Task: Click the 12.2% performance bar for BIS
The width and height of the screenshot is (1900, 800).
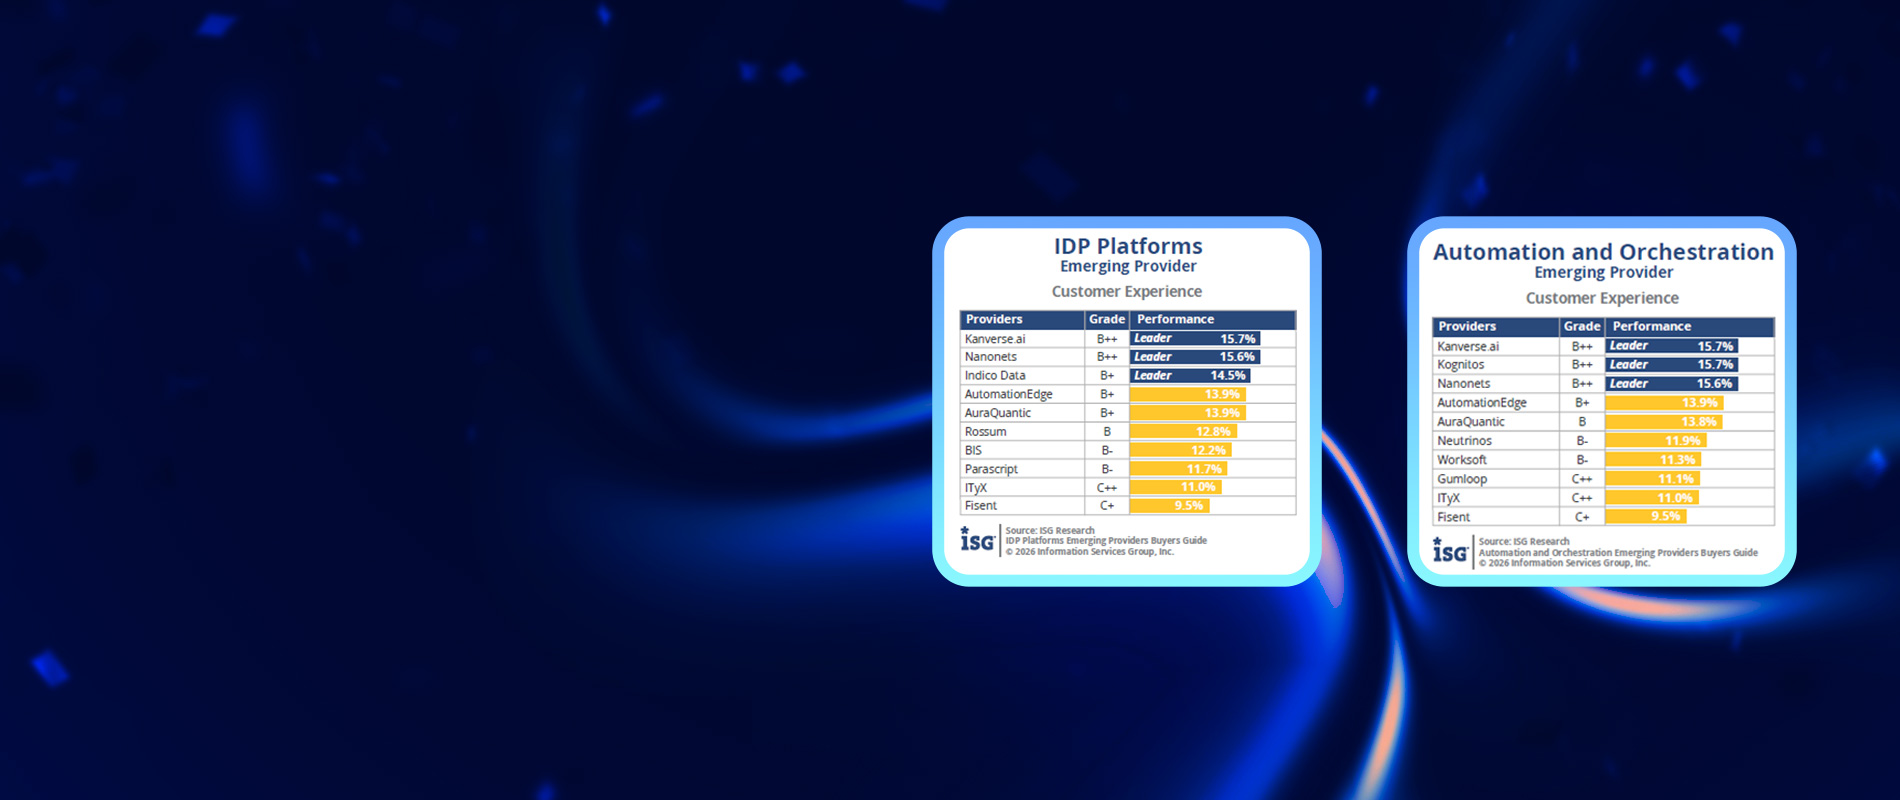Action: click(1181, 451)
